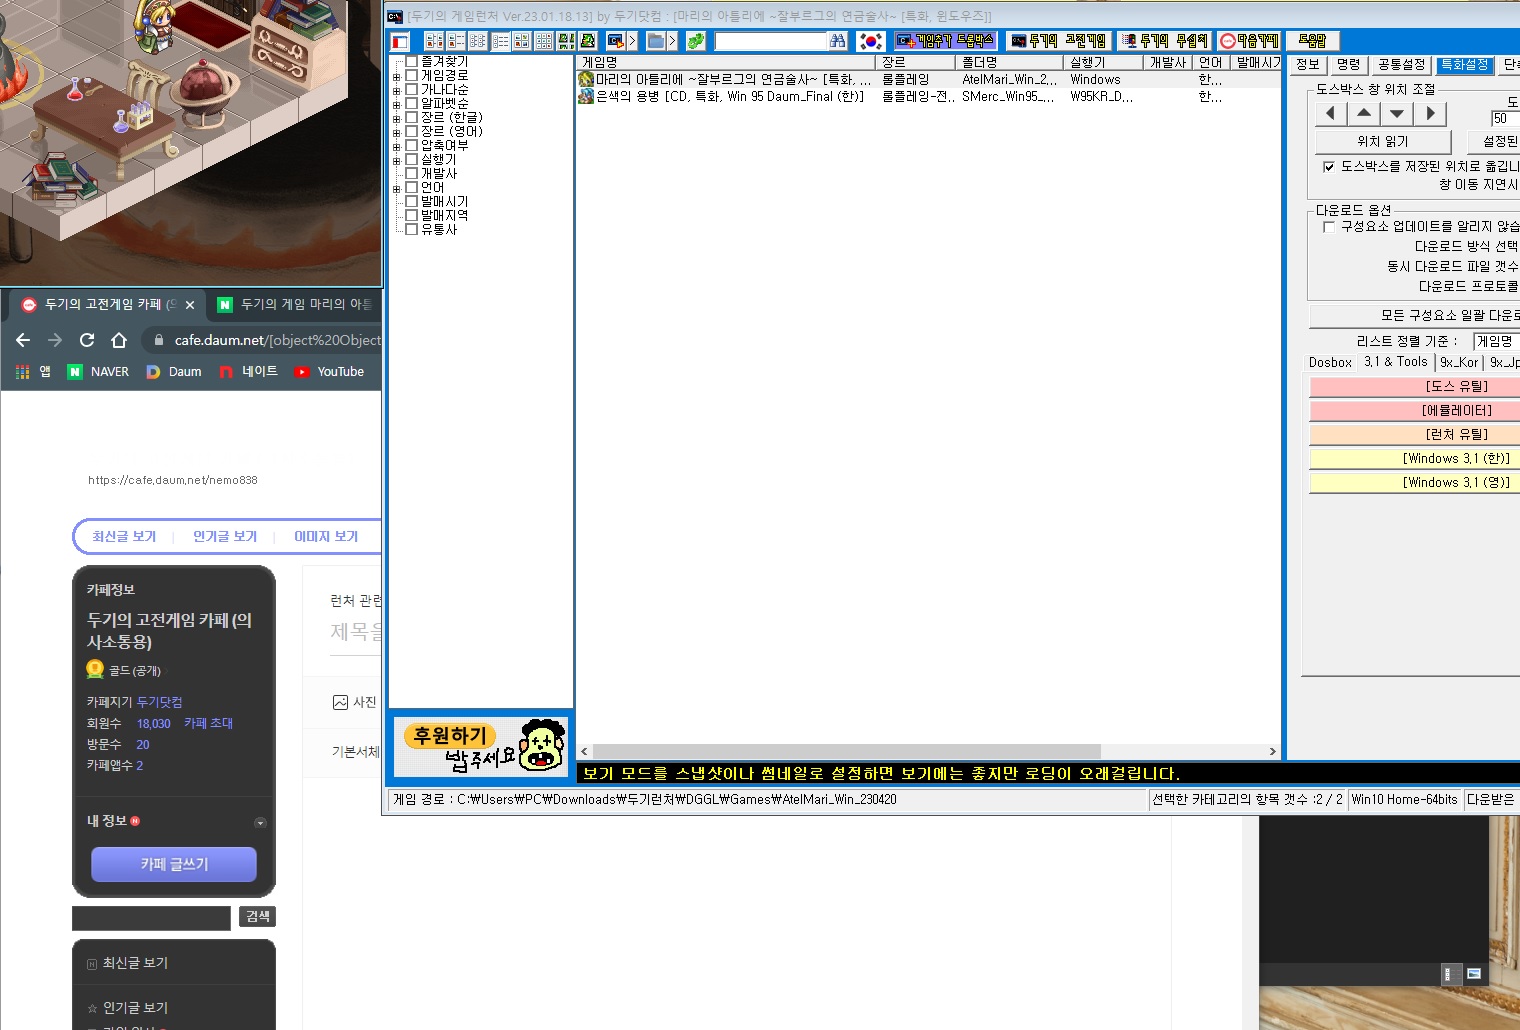Click the green refresh icon in toolbar

click(696, 41)
